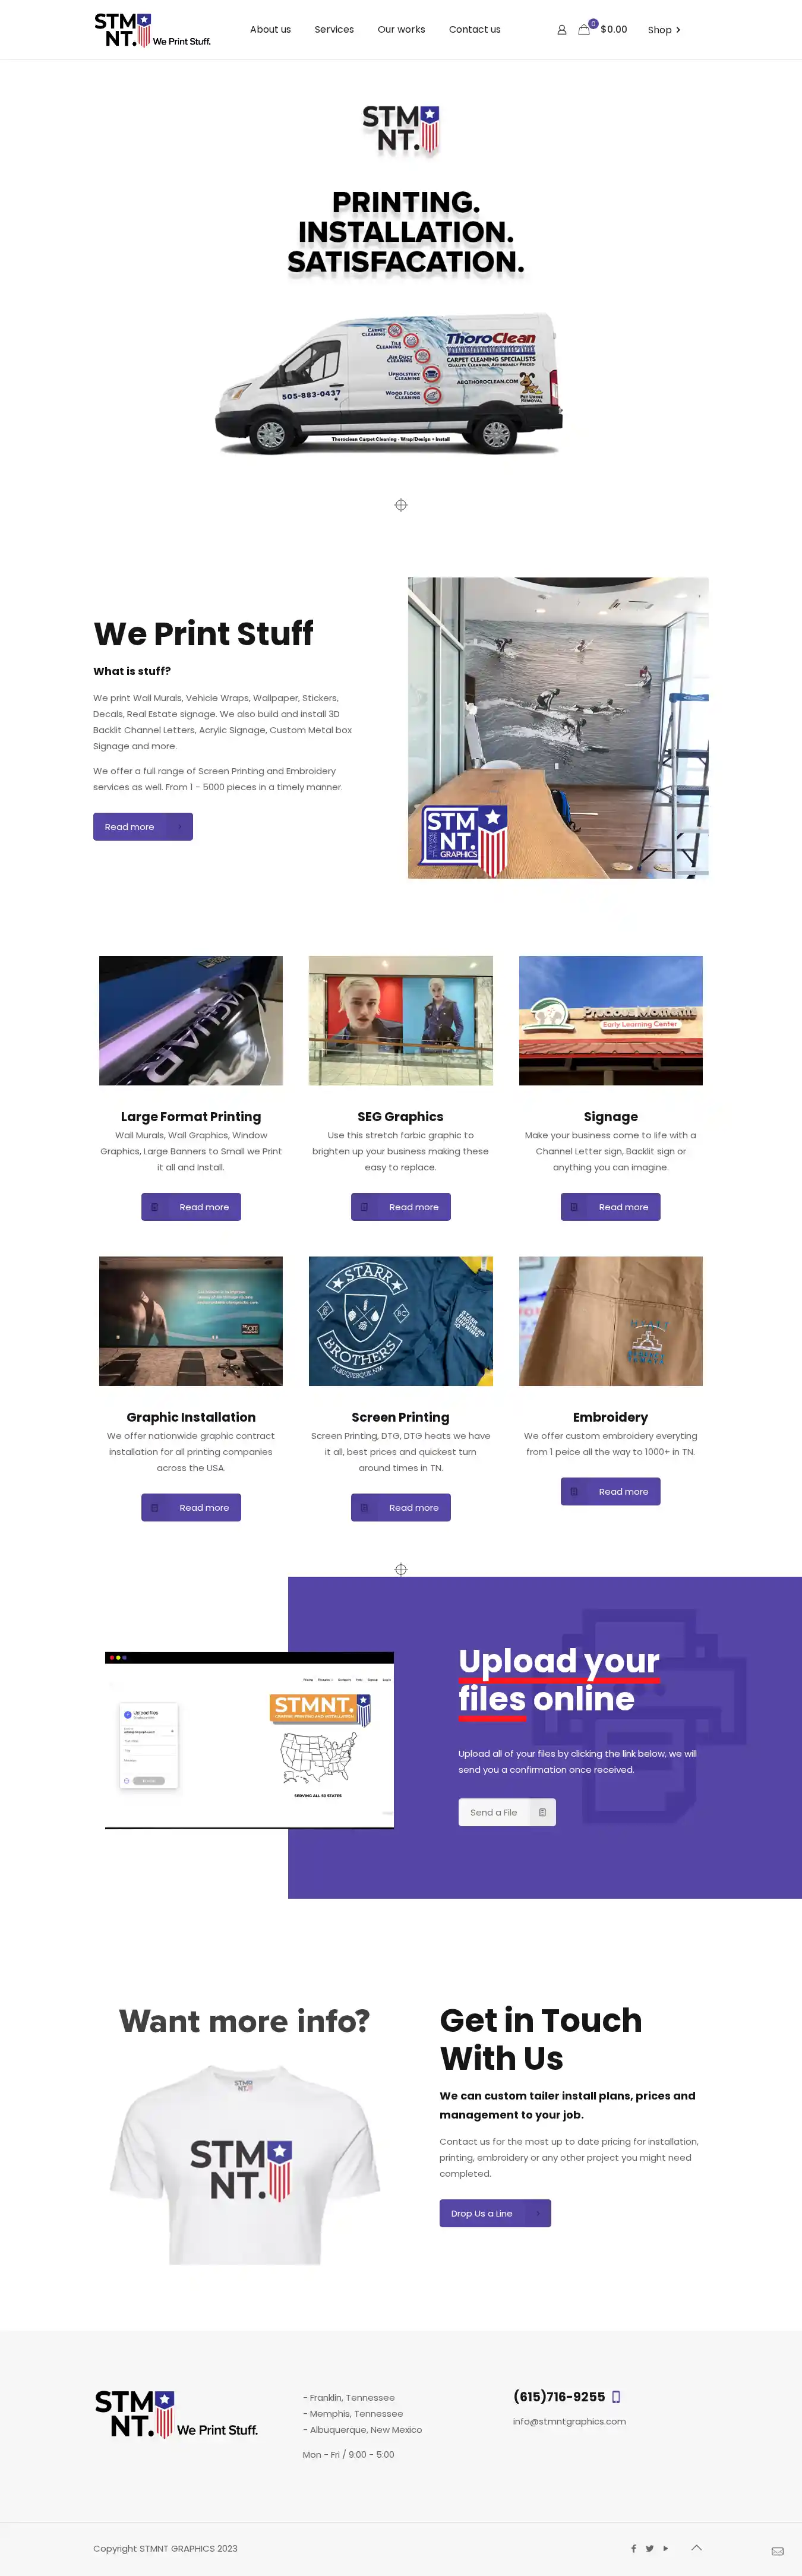Viewport: 802px width, 2576px height.
Task: Go to Our works page
Action: (401, 29)
